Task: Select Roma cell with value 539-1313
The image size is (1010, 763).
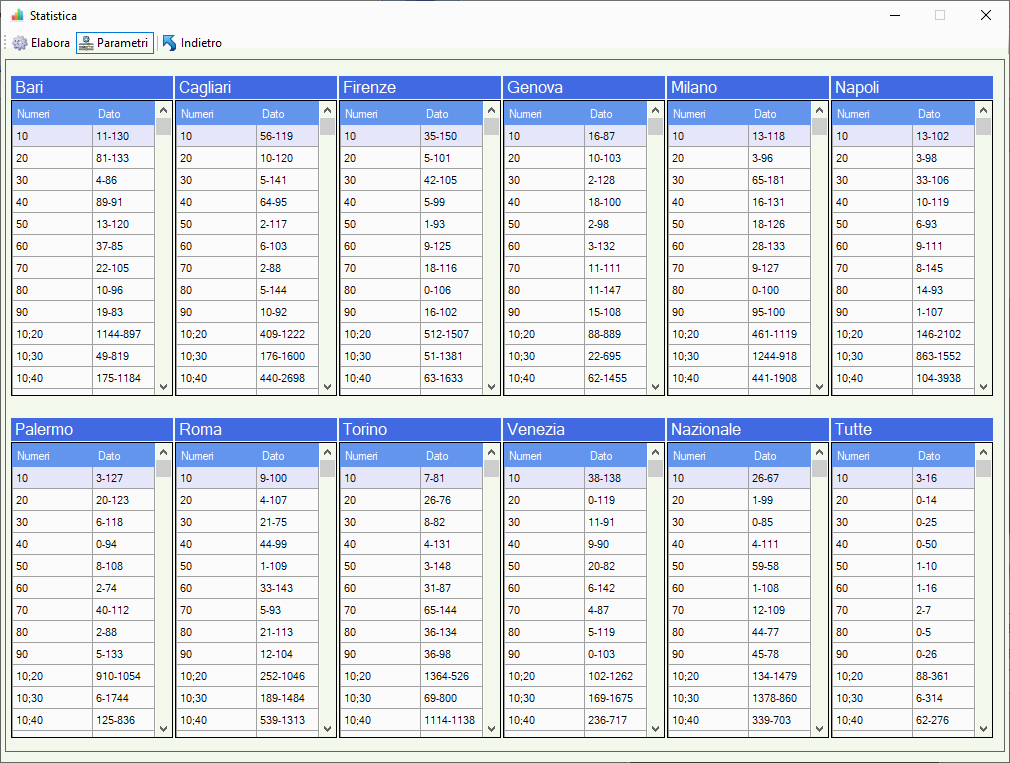Action: (x=288, y=720)
